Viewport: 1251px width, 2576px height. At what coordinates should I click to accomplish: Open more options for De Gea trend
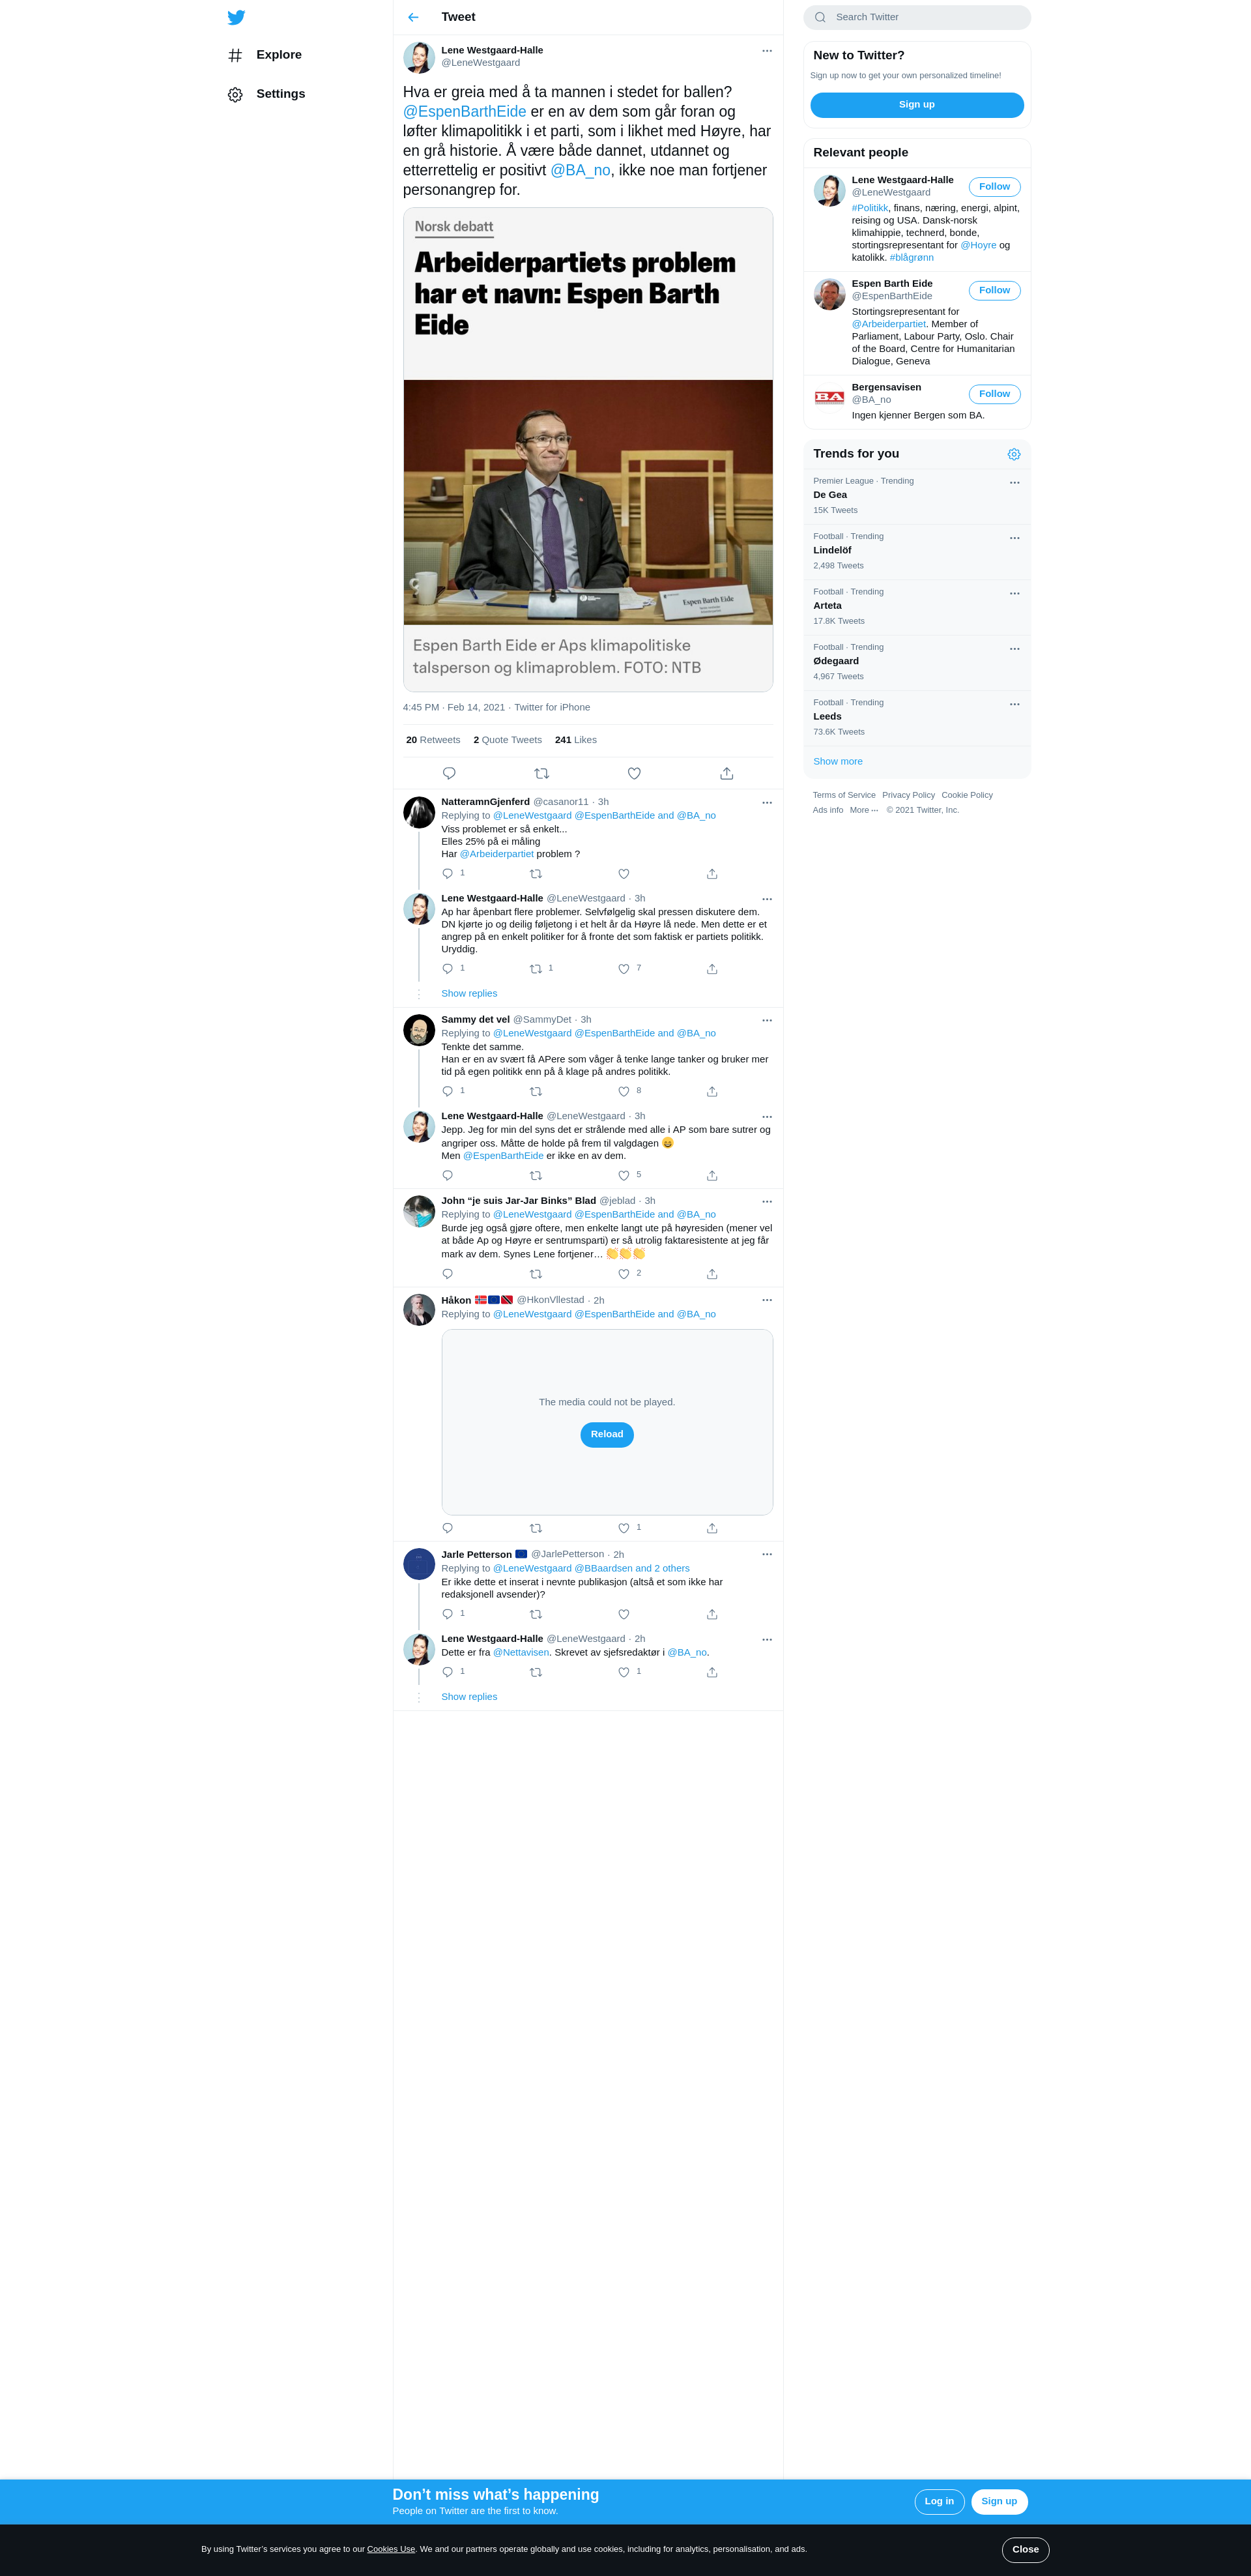[x=1014, y=482]
